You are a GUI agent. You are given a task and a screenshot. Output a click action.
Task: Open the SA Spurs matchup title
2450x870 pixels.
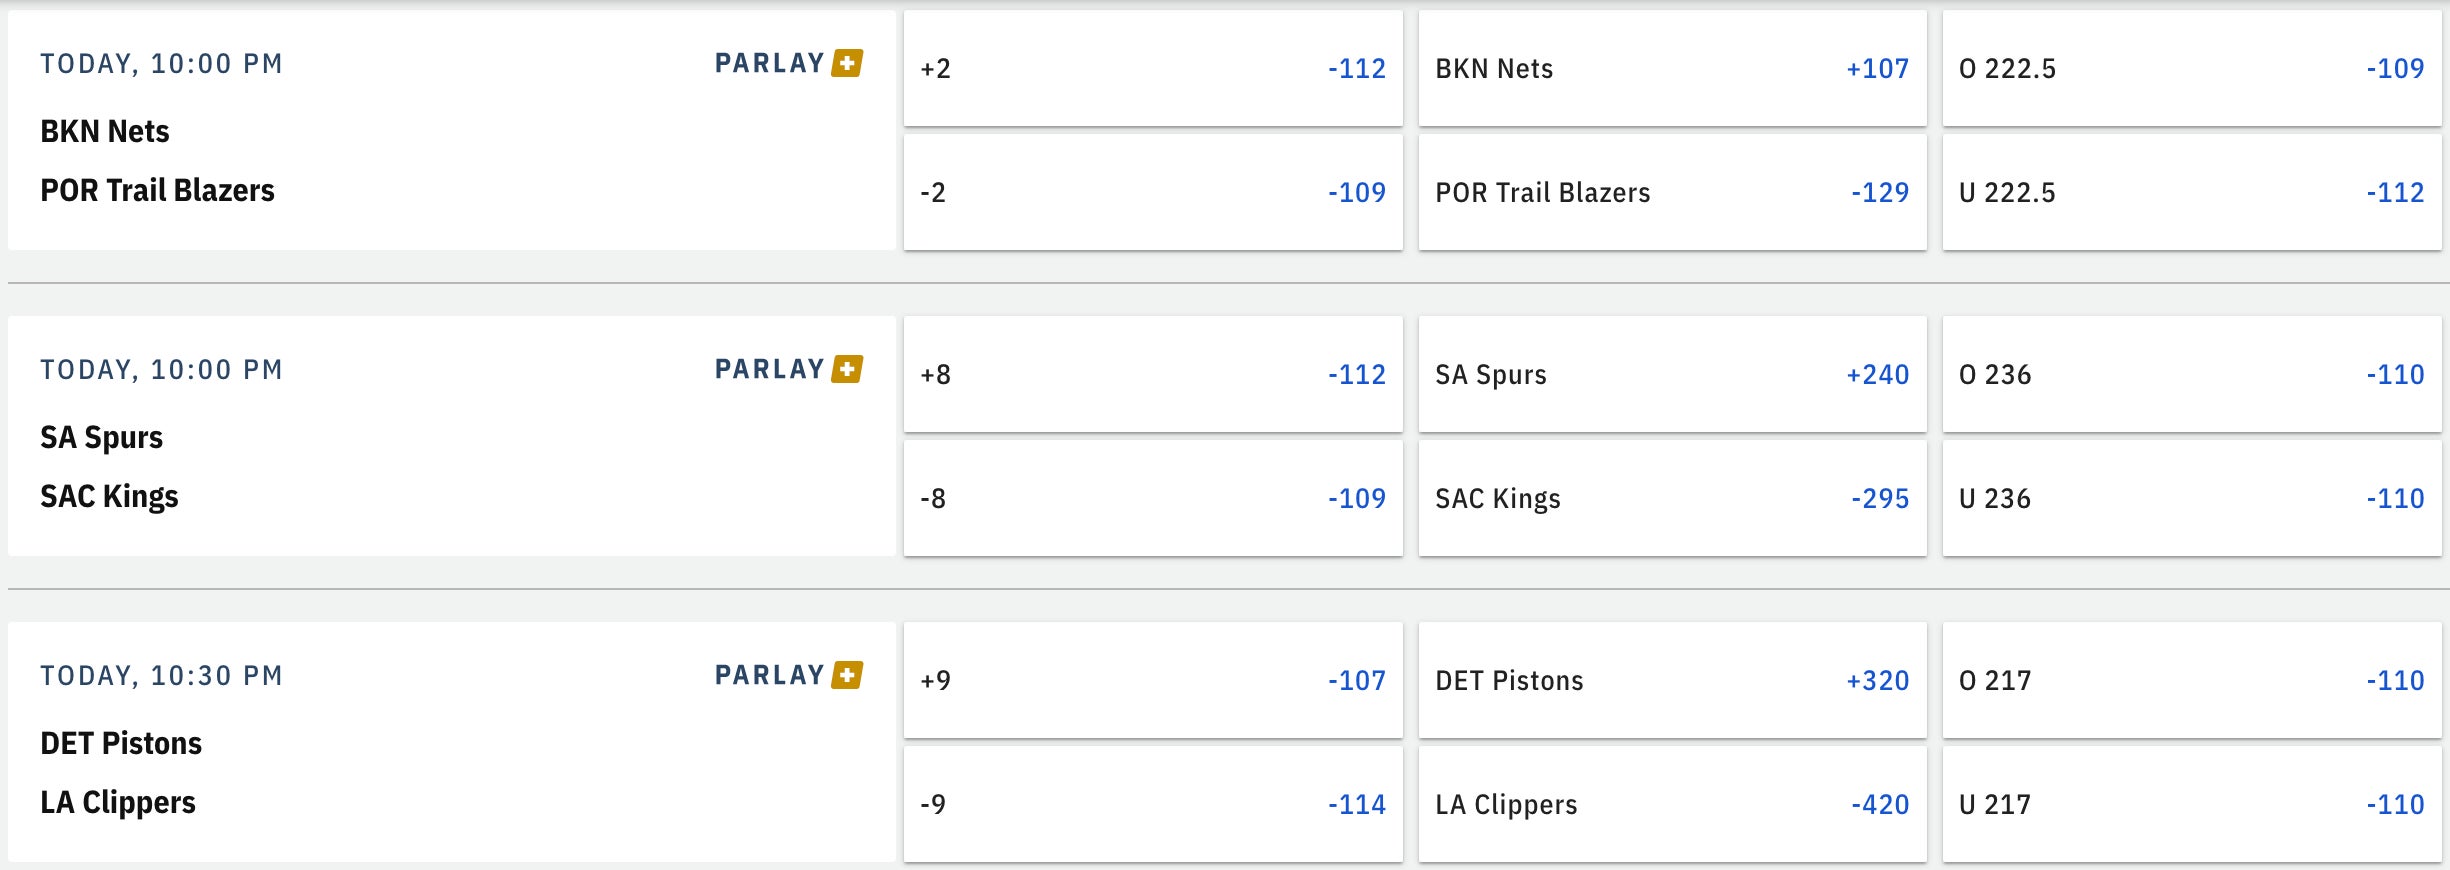101,437
